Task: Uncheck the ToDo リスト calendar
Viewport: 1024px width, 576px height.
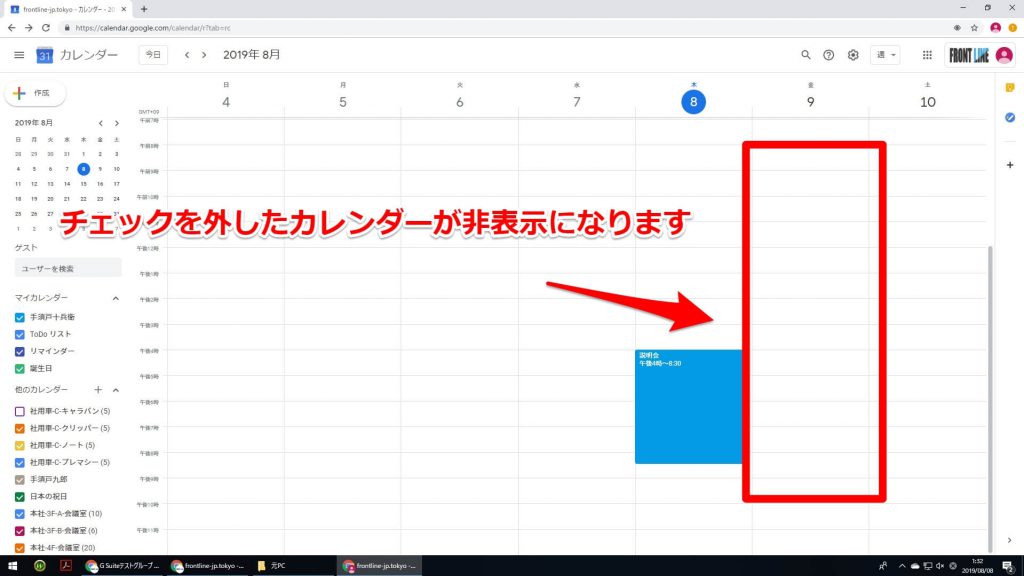Action: pyautogui.click(x=20, y=334)
